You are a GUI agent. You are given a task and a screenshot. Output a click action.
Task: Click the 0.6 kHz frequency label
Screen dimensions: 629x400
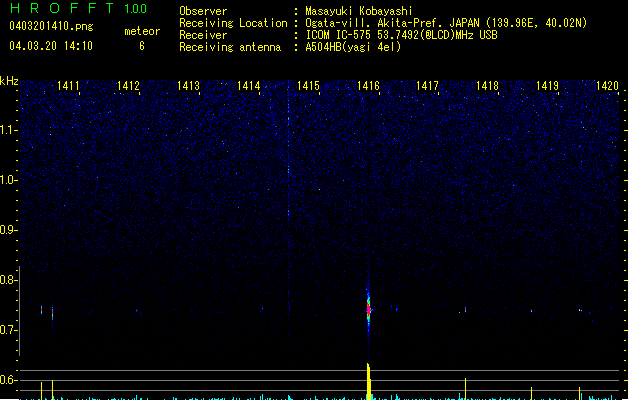[x=8, y=380]
